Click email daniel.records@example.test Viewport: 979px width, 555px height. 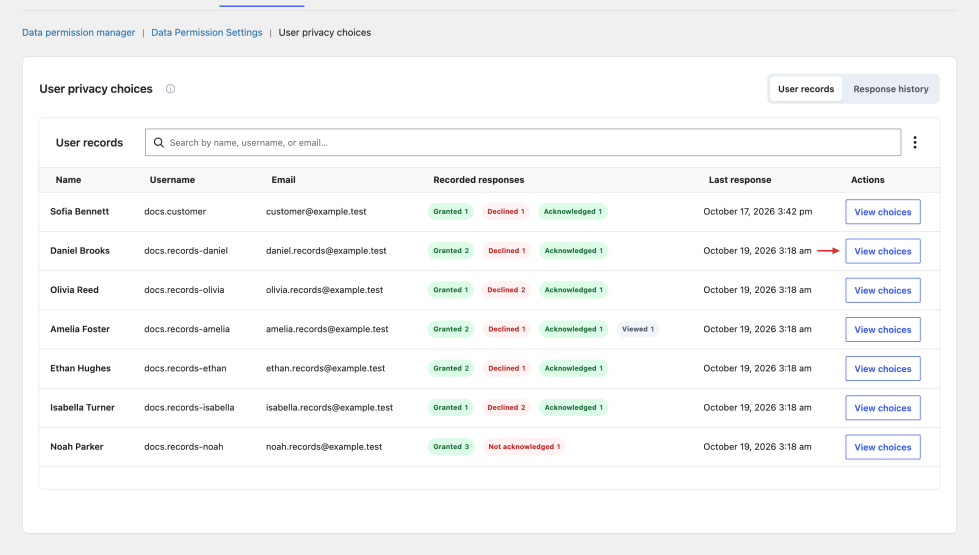(x=326, y=250)
